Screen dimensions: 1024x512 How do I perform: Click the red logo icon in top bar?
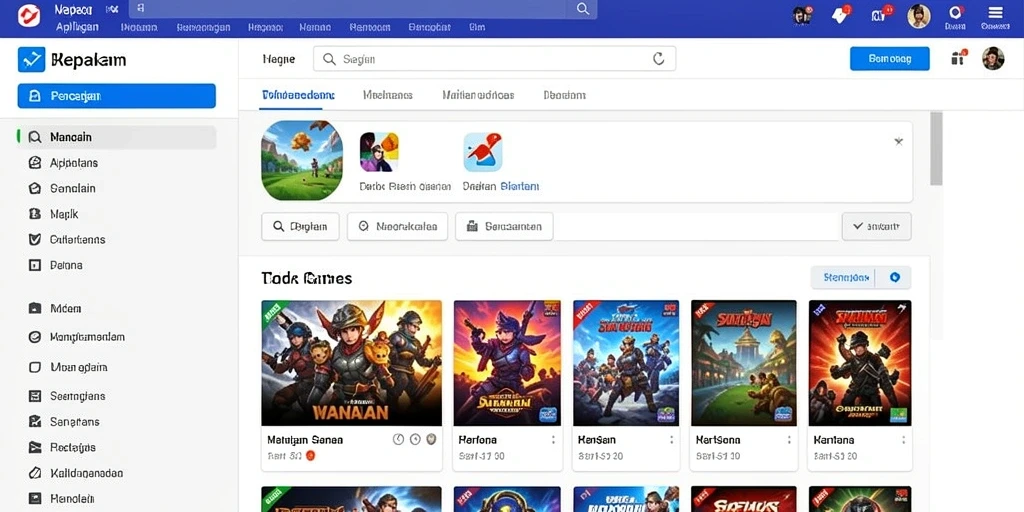pos(28,15)
